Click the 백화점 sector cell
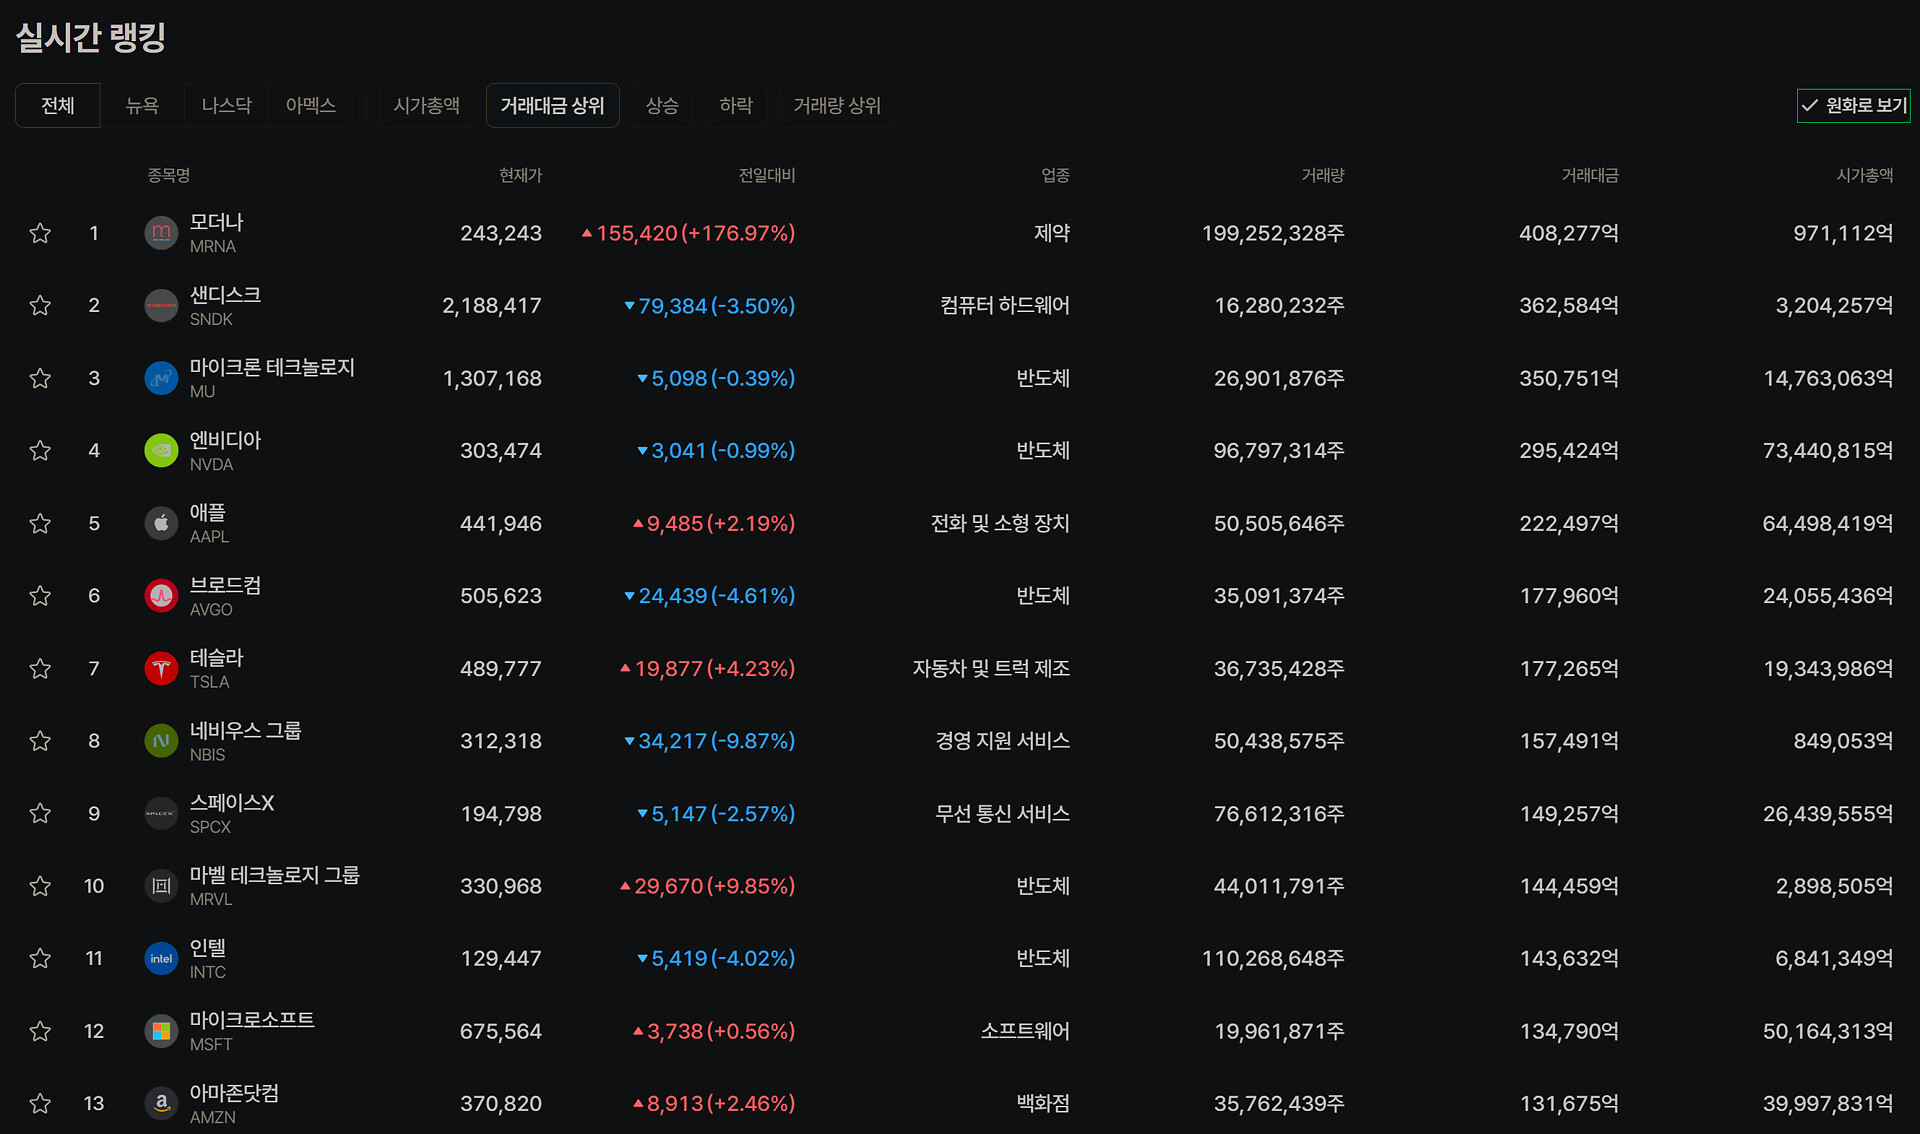The height and width of the screenshot is (1134, 1920). click(x=1043, y=1103)
